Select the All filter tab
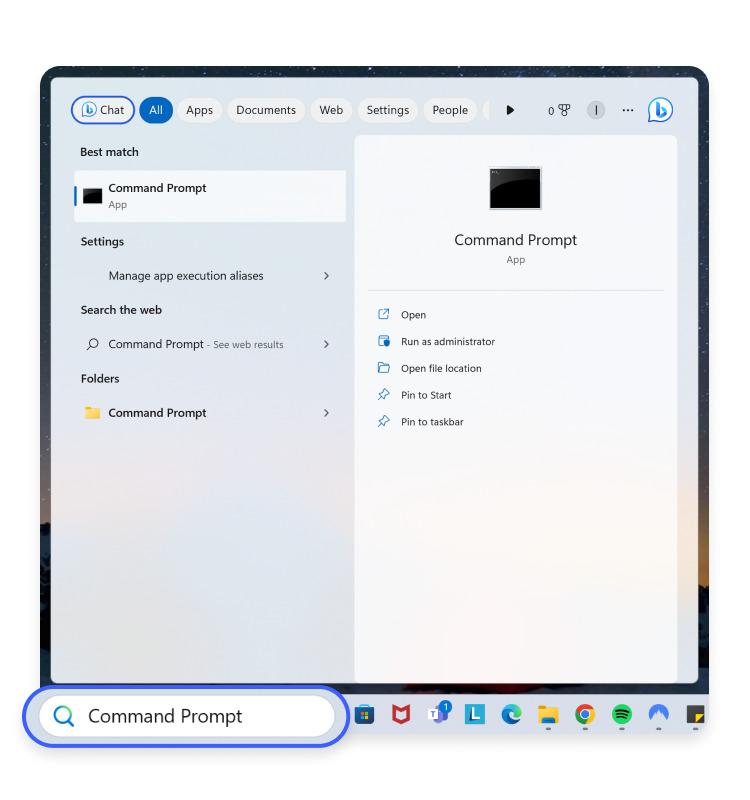 [156, 110]
